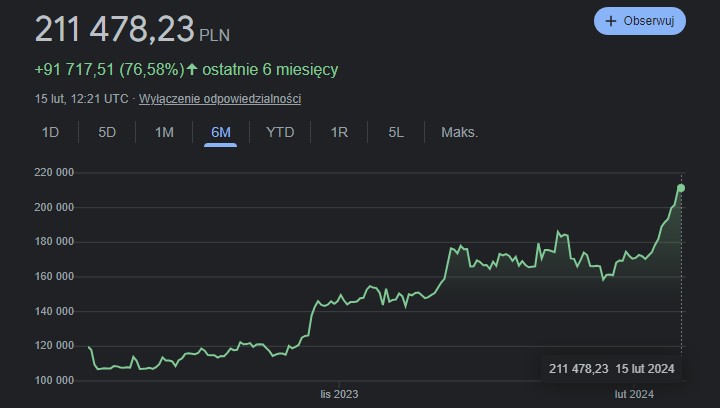Click the green up arrow icon
720x408 pixels.
192,70
